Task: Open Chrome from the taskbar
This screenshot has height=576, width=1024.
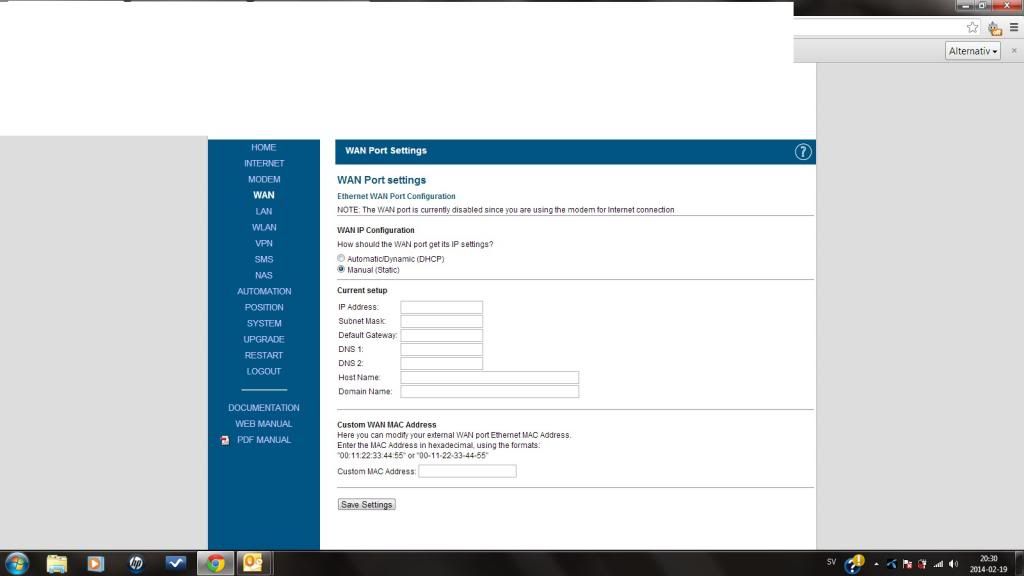Action: 215,563
